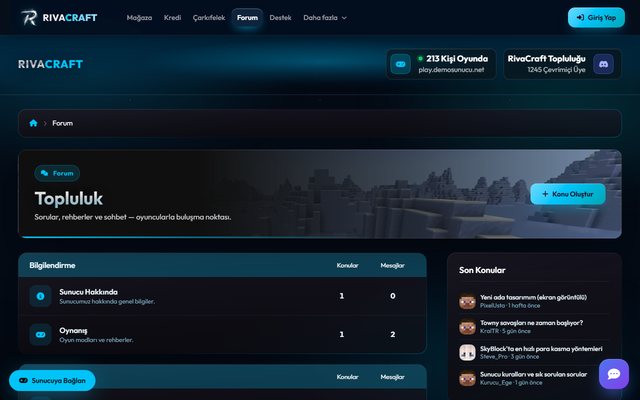Click the Forum badge in community banner
The image size is (640, 400).
point(57,173)
